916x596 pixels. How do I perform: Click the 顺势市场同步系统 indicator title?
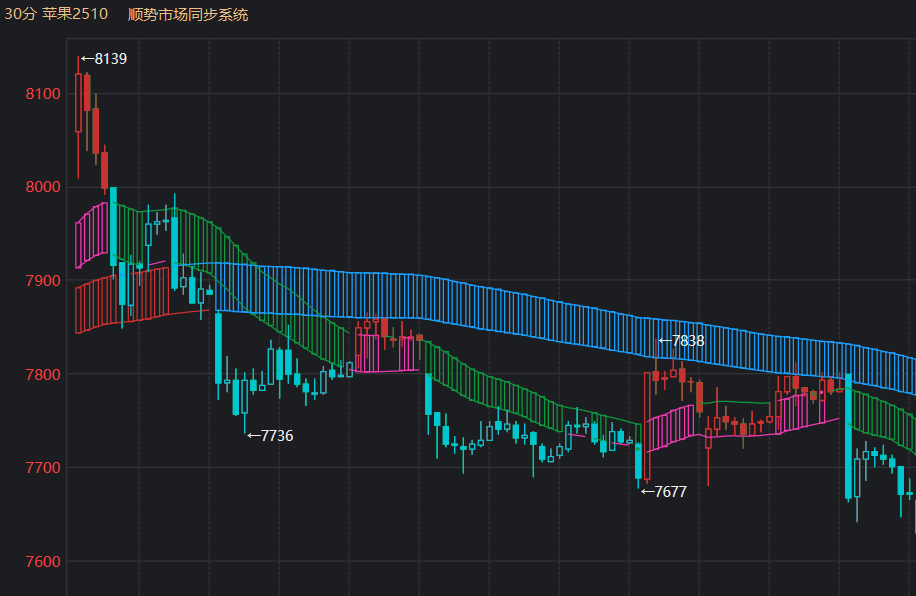[x=188, y=15]
